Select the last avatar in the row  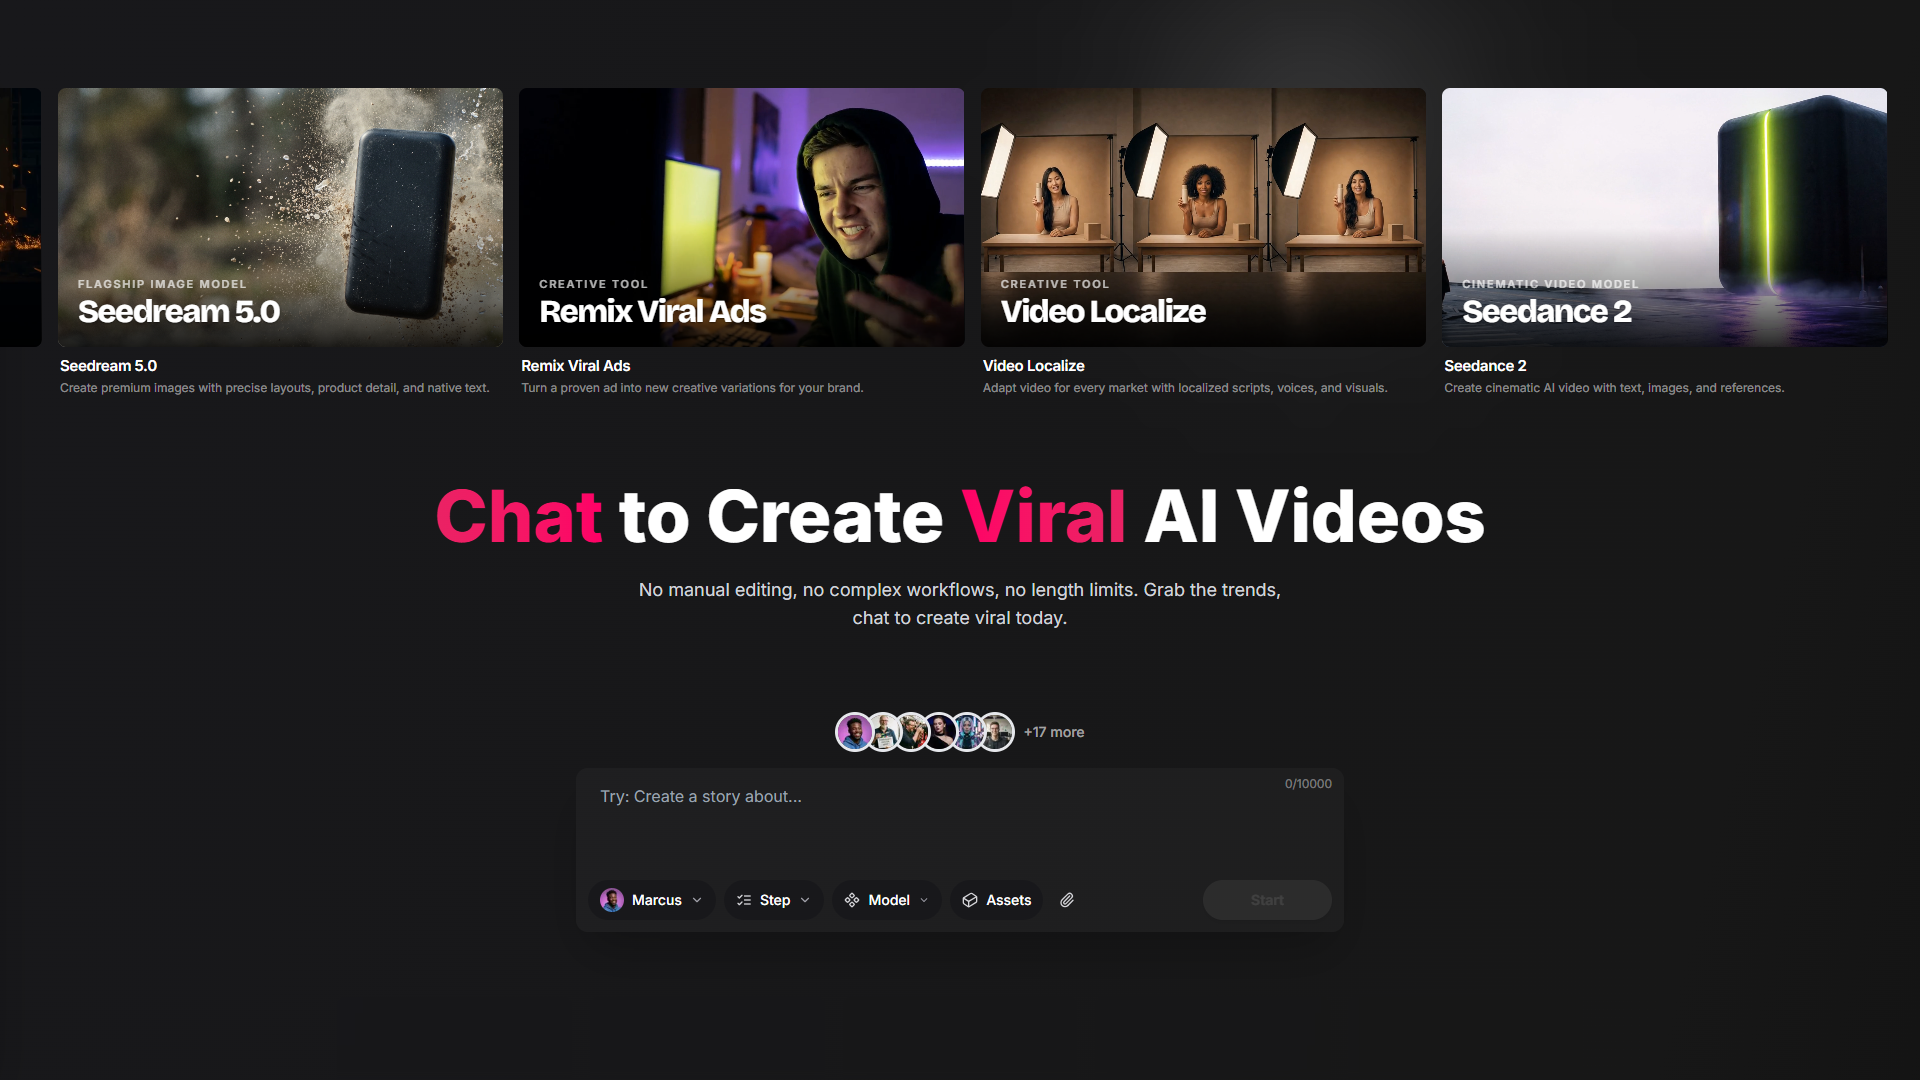pos(996,732)
